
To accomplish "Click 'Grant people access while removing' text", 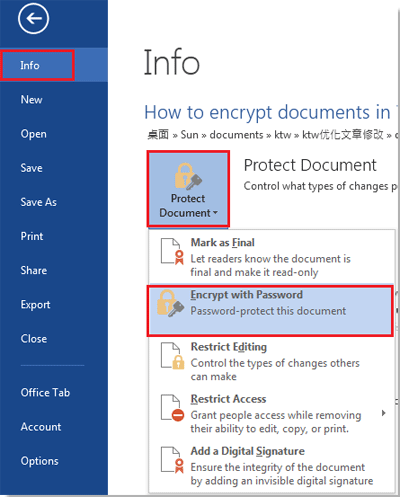I will point(276,415).
